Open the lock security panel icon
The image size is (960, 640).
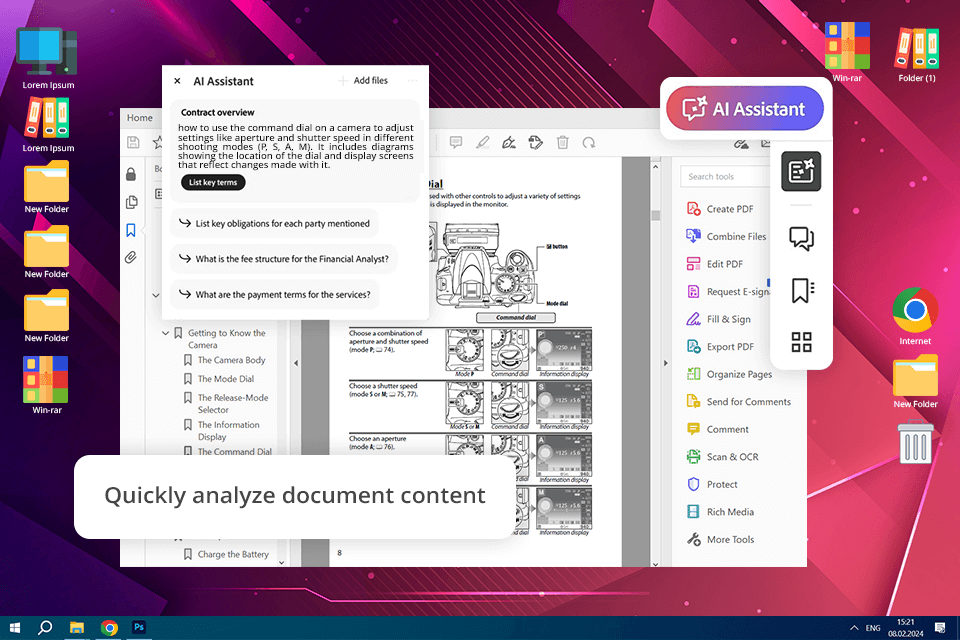131,175
